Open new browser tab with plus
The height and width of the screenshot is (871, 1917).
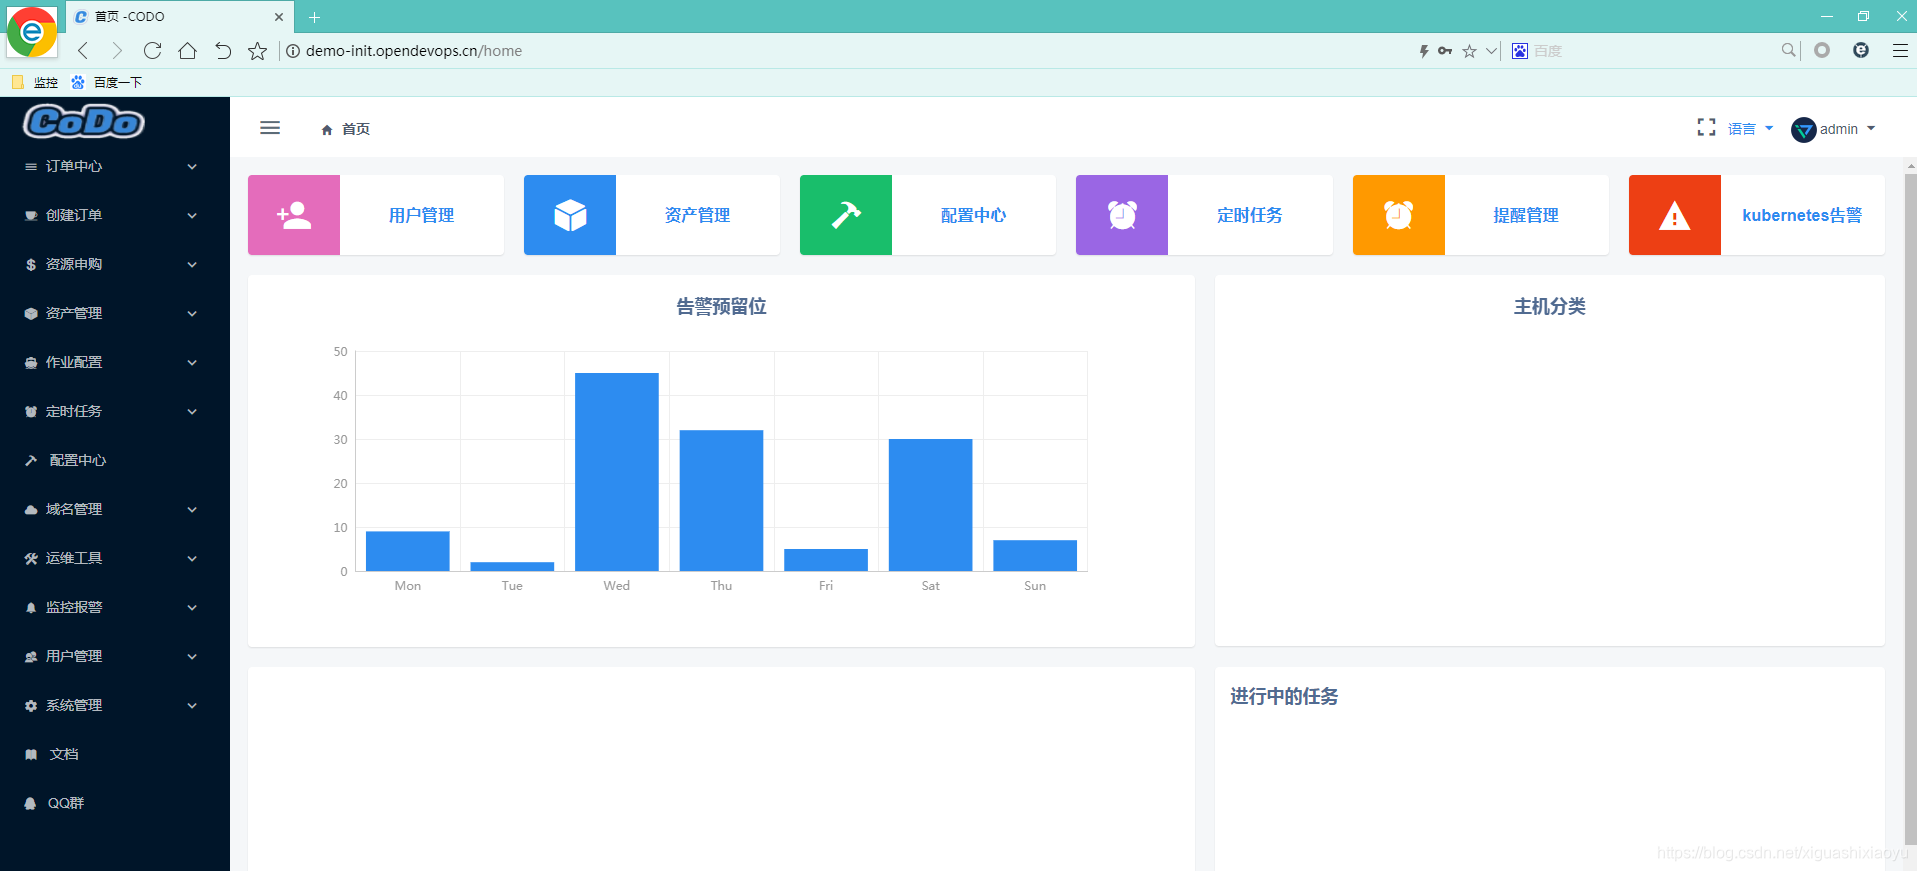point(314,17)
